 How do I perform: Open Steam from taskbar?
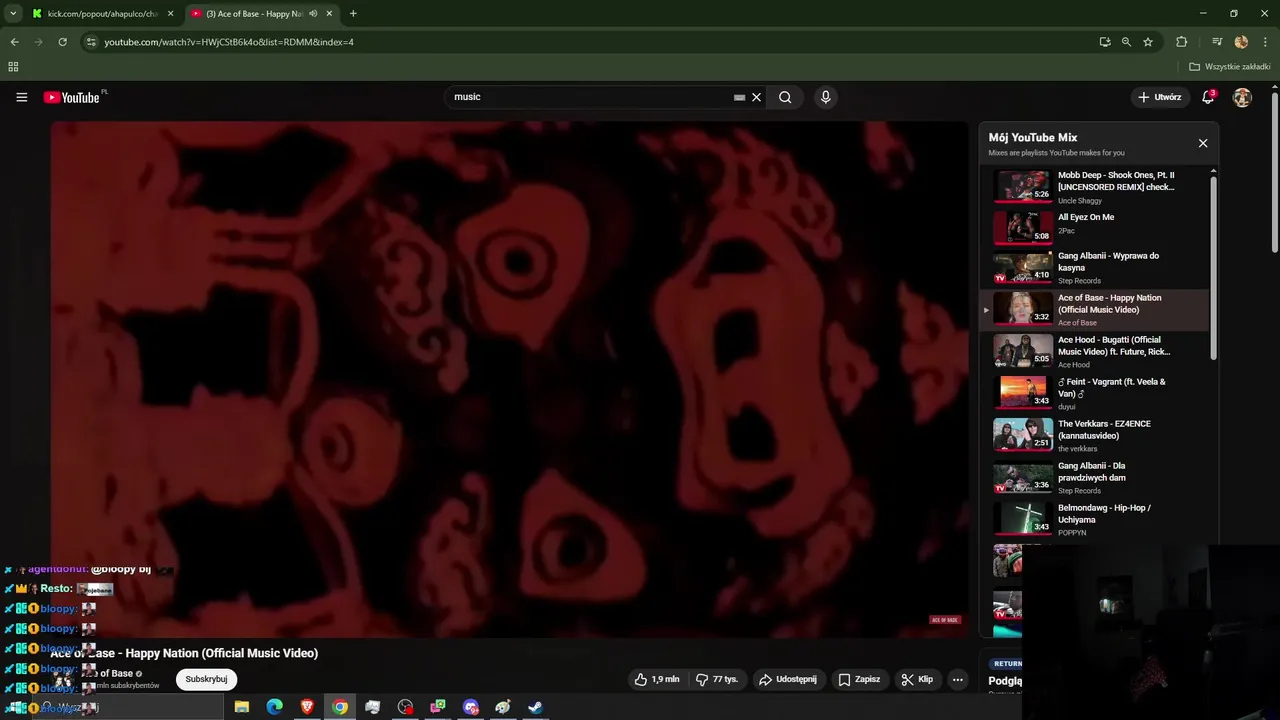(536, 707)
